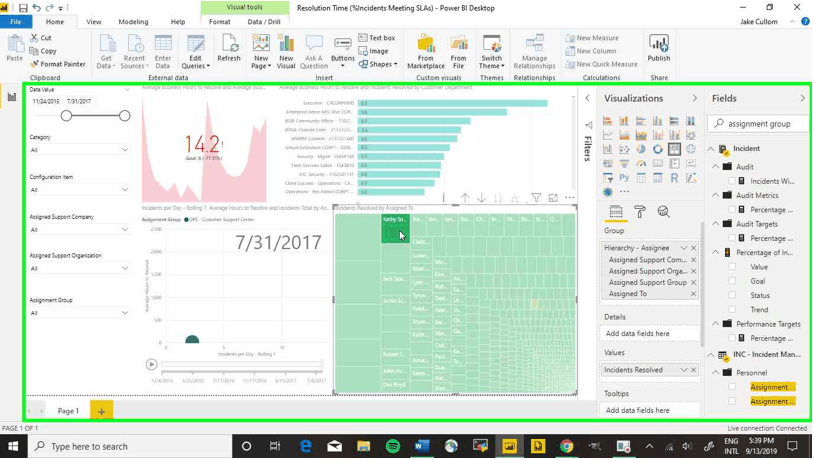This screenshot has width=814, height=460.
Task: Select the R script visual icon
Action: tap(674, 178)
